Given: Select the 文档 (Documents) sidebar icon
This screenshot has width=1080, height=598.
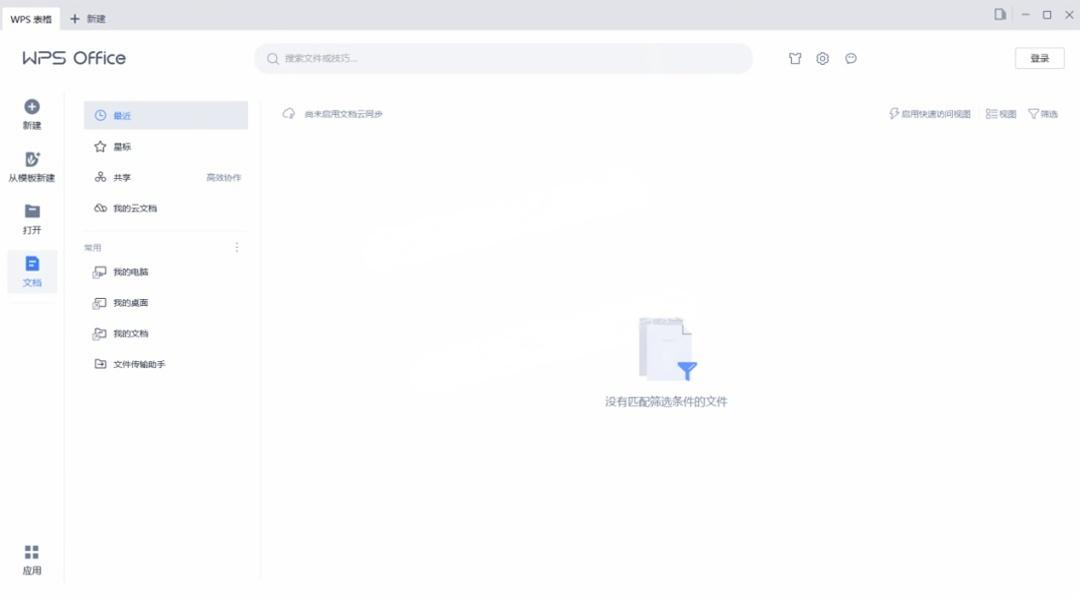Looking at the screenshot, I should [x=32, y=265].
